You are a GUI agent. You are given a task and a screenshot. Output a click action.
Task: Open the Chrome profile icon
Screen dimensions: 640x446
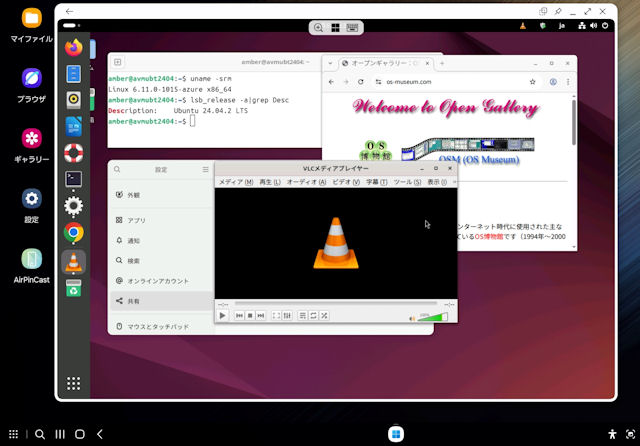click(x=553, y=82)
